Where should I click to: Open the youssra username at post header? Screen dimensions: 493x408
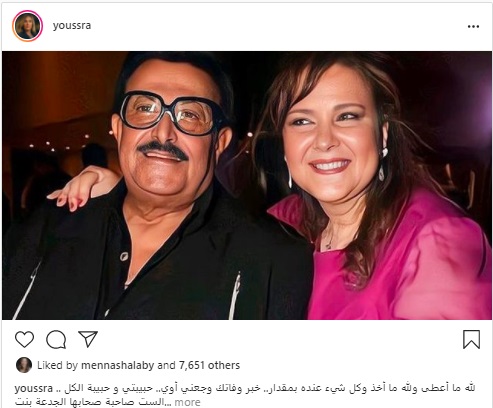pyautogui.click(x=72, y=26)
